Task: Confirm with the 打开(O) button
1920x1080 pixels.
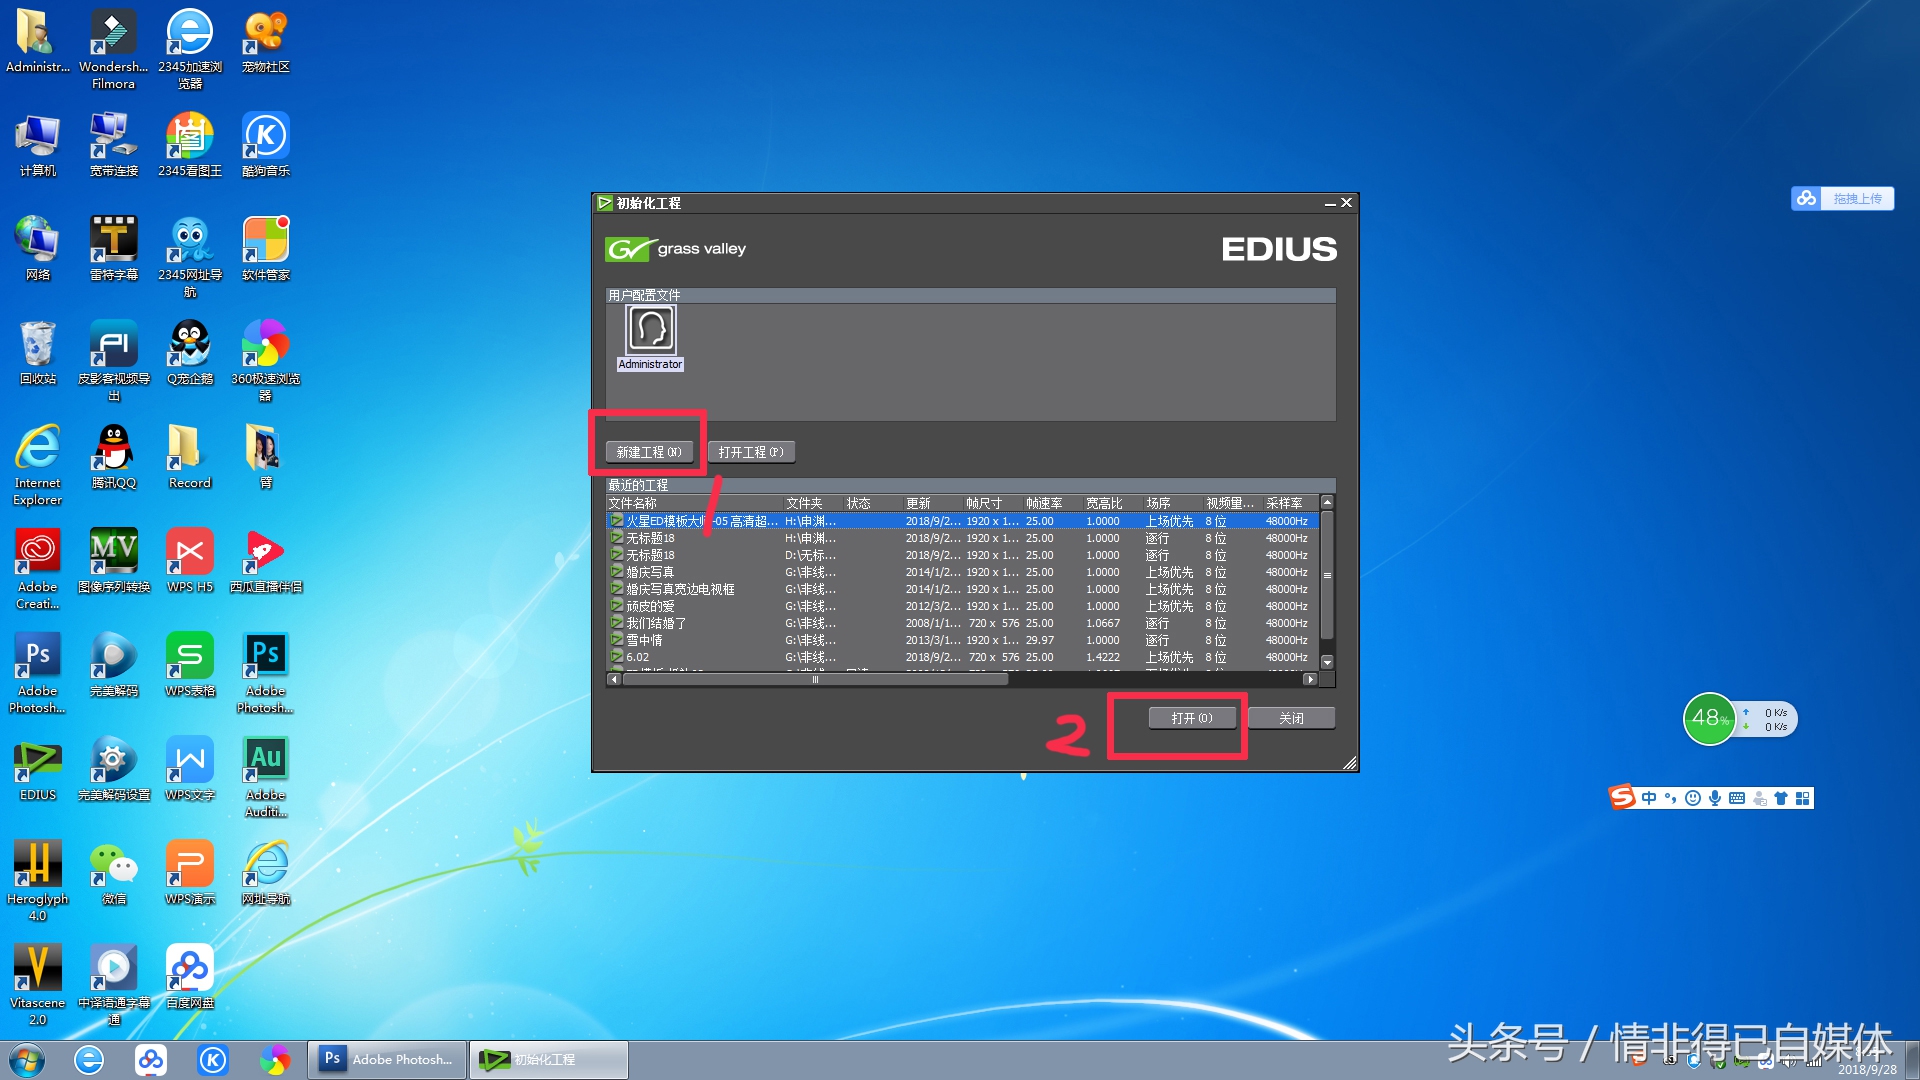Action: tap(1192, 718)
